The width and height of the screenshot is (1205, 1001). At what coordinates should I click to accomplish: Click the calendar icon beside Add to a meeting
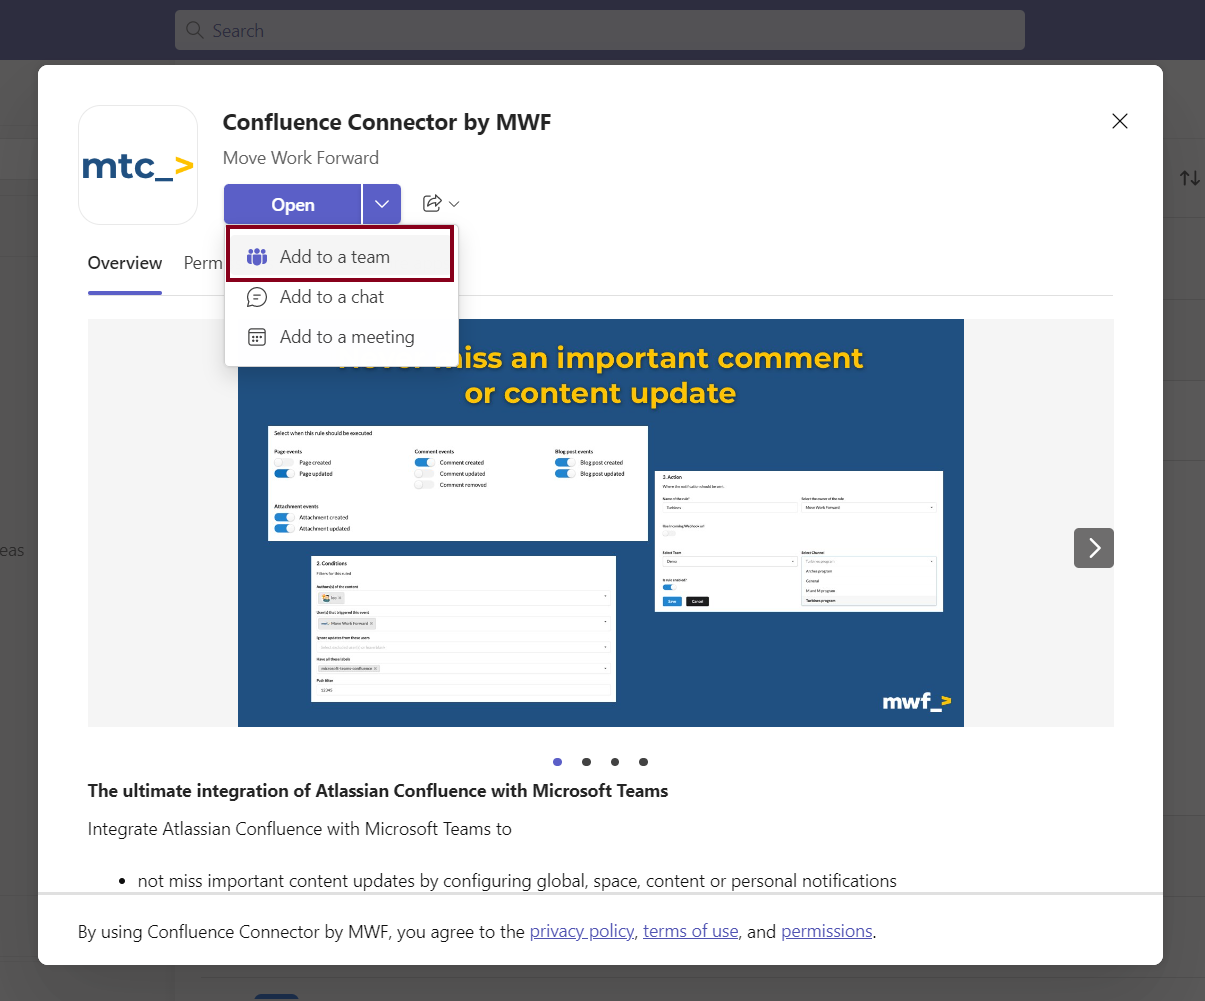[257, 337]
